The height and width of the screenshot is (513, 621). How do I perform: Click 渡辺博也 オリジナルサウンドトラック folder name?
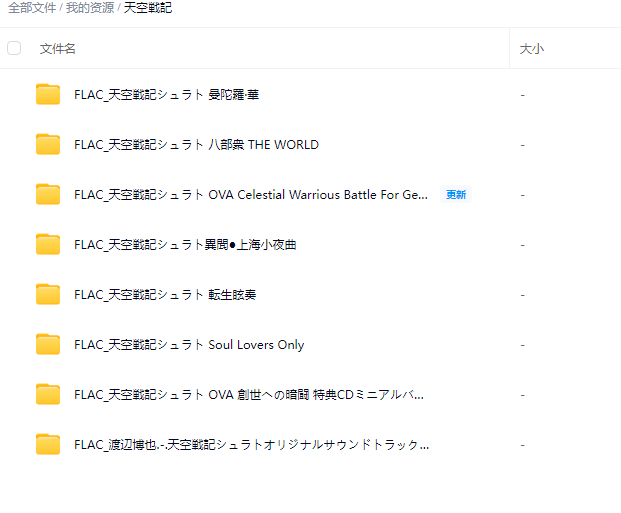(x=251, y=445)
